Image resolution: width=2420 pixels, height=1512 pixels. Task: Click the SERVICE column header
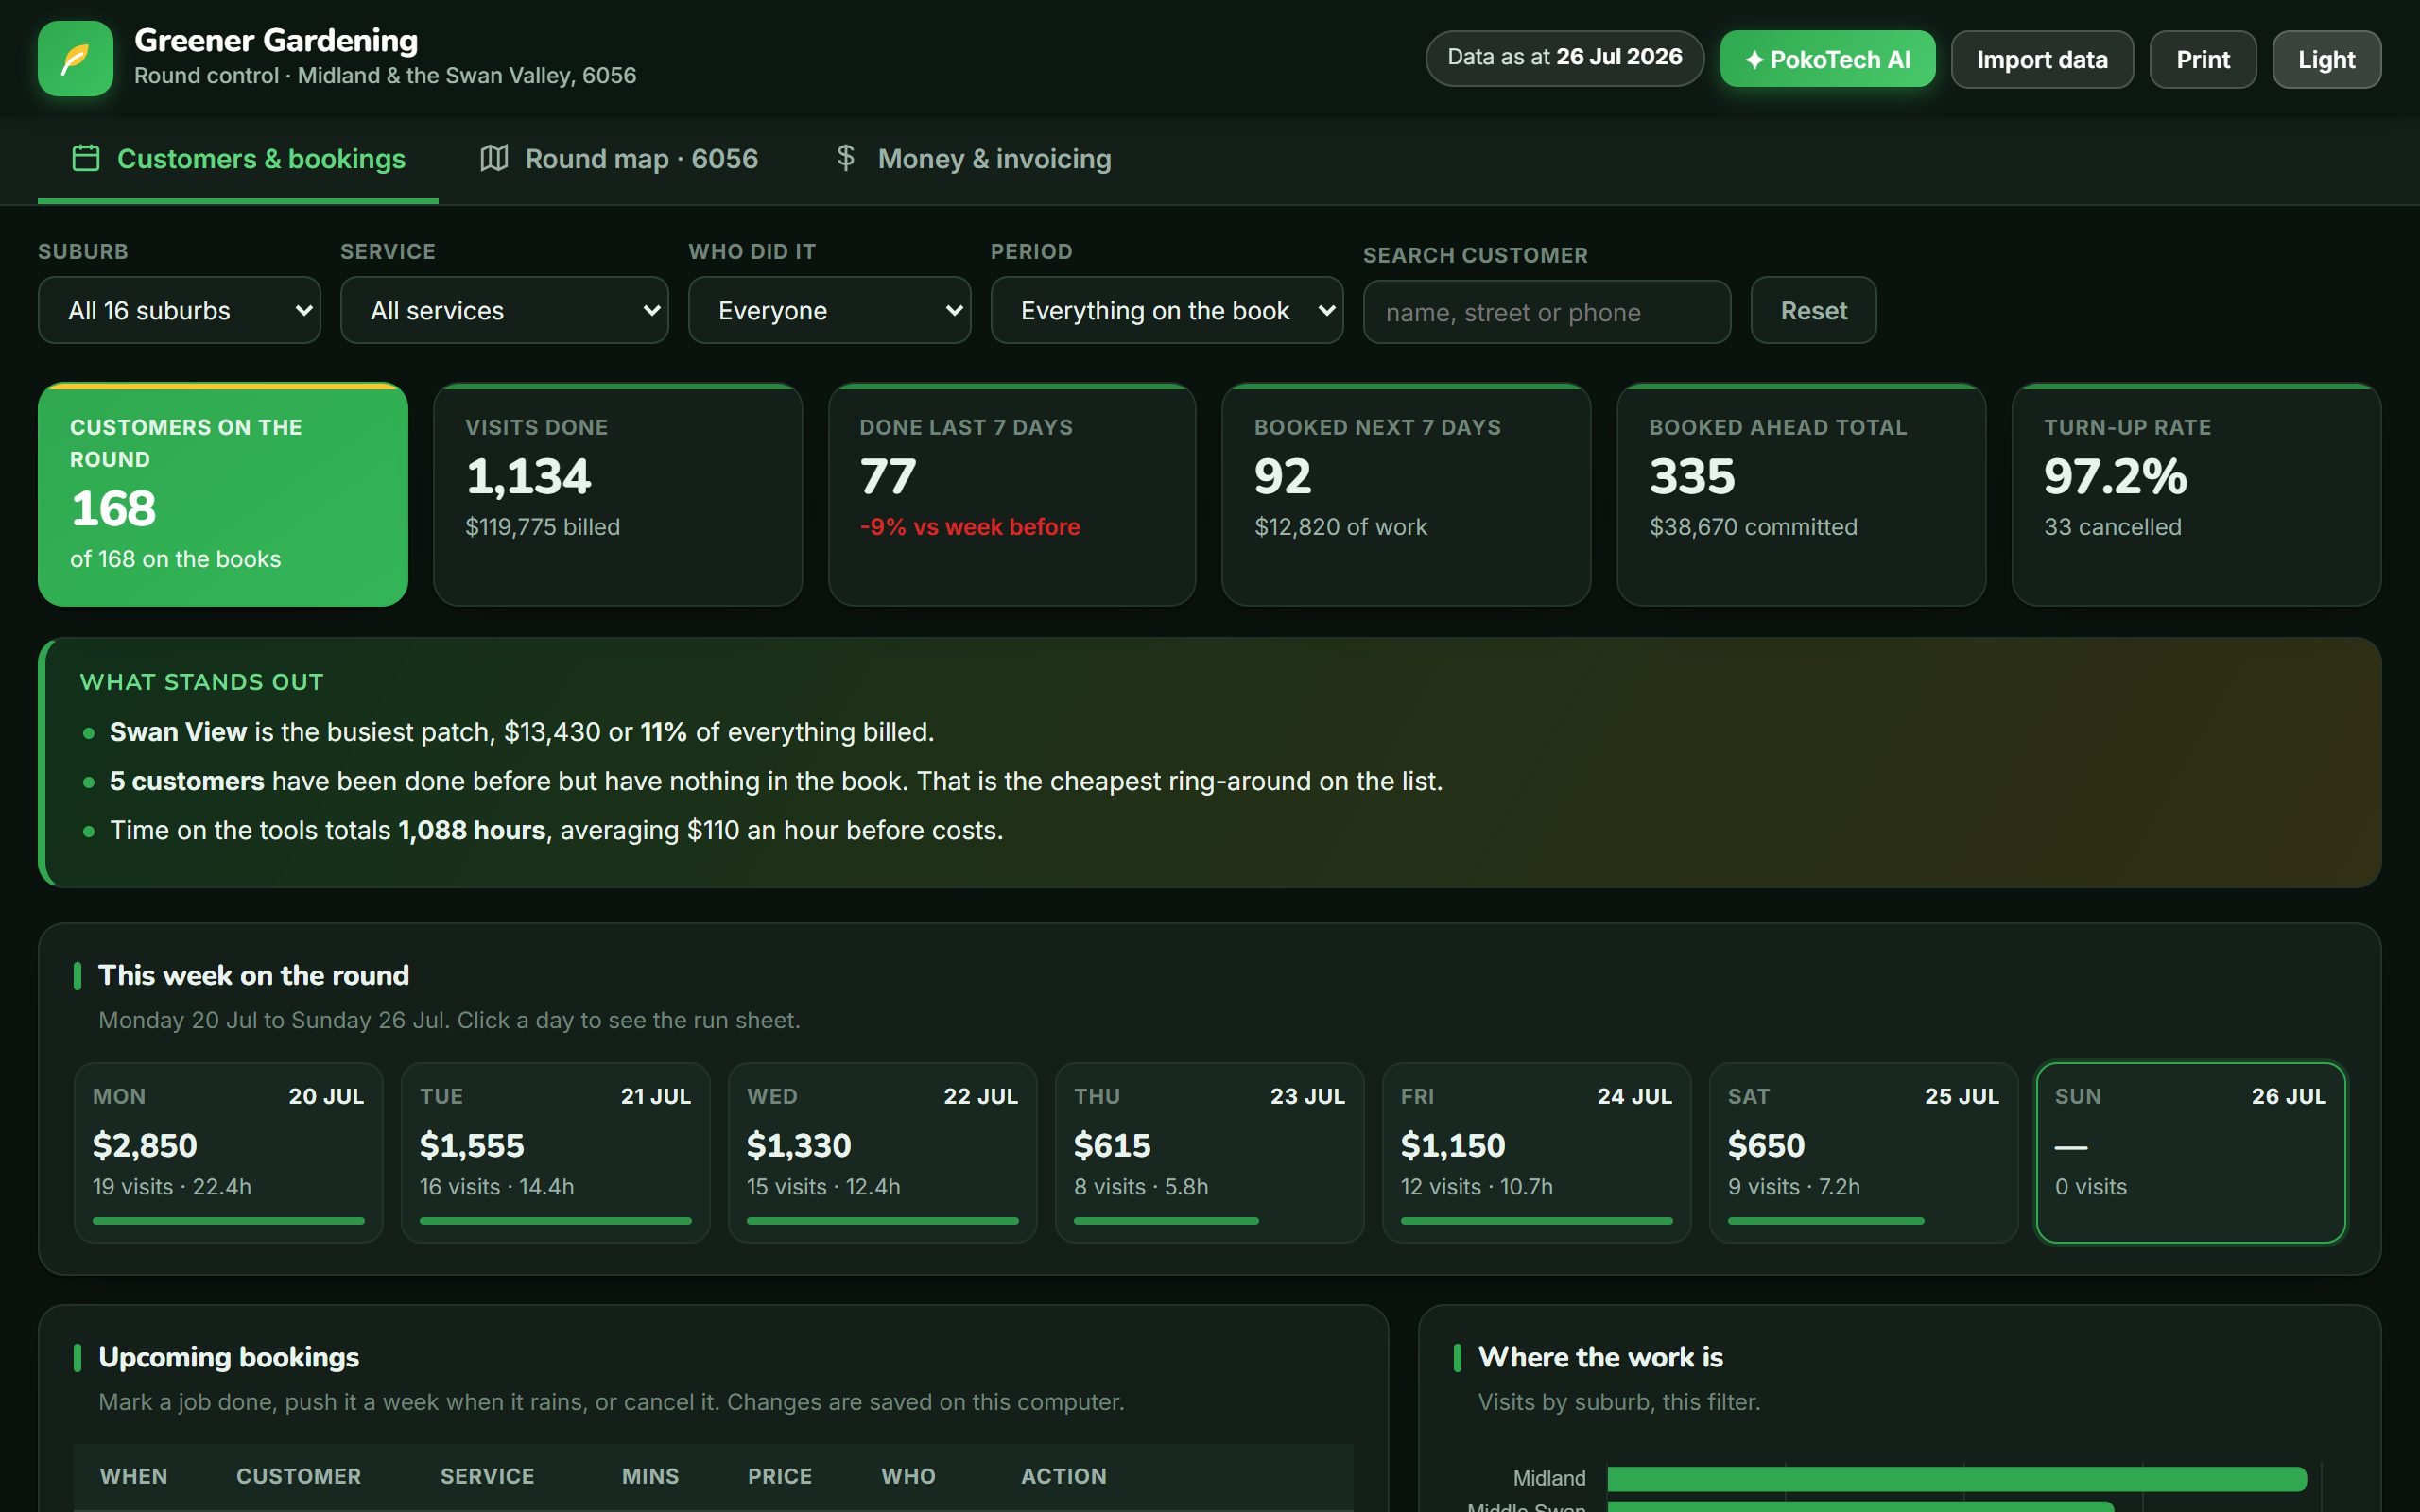488,1476
